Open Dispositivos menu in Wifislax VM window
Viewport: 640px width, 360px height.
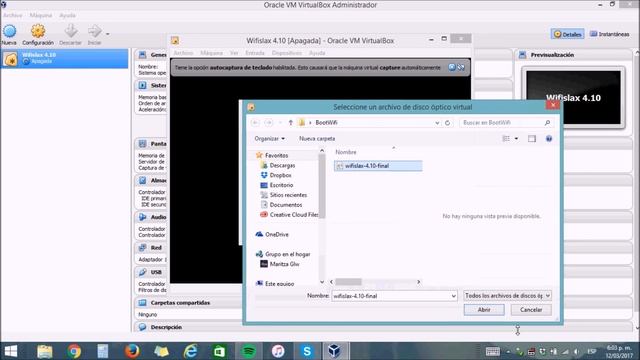point(287,53)
